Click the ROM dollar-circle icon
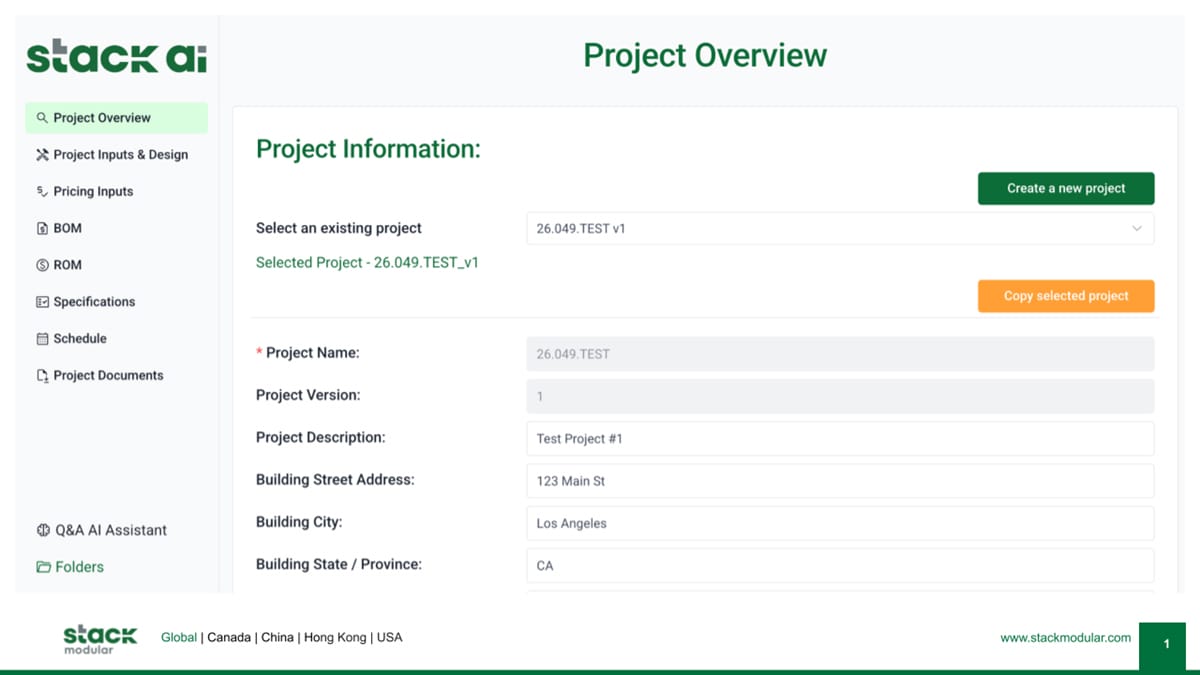Screen dimensions: 1200x675 [x=42, y=266]
